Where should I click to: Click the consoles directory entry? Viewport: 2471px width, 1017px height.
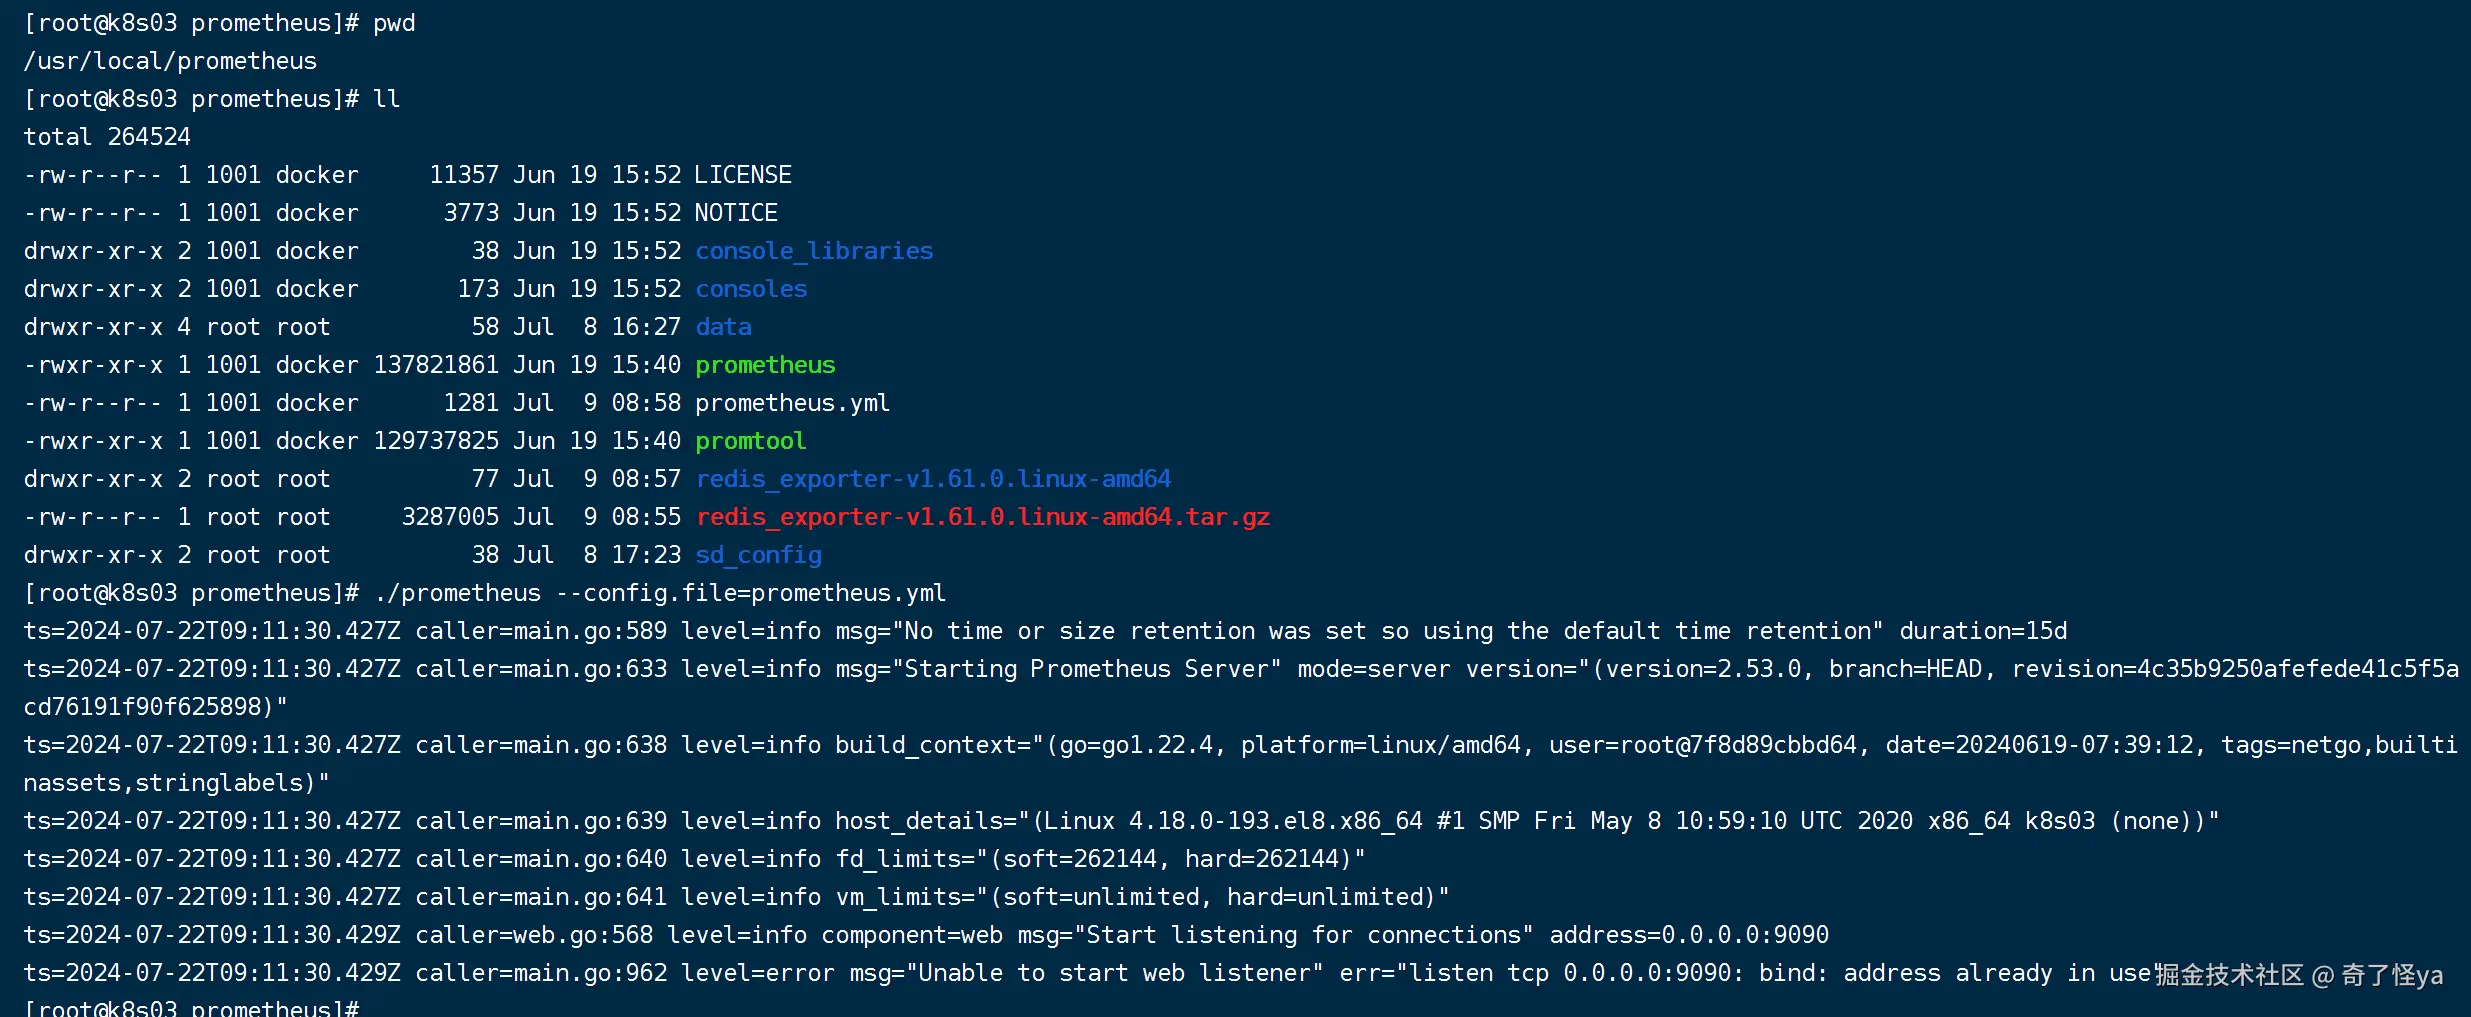click(x=751, y=289)
